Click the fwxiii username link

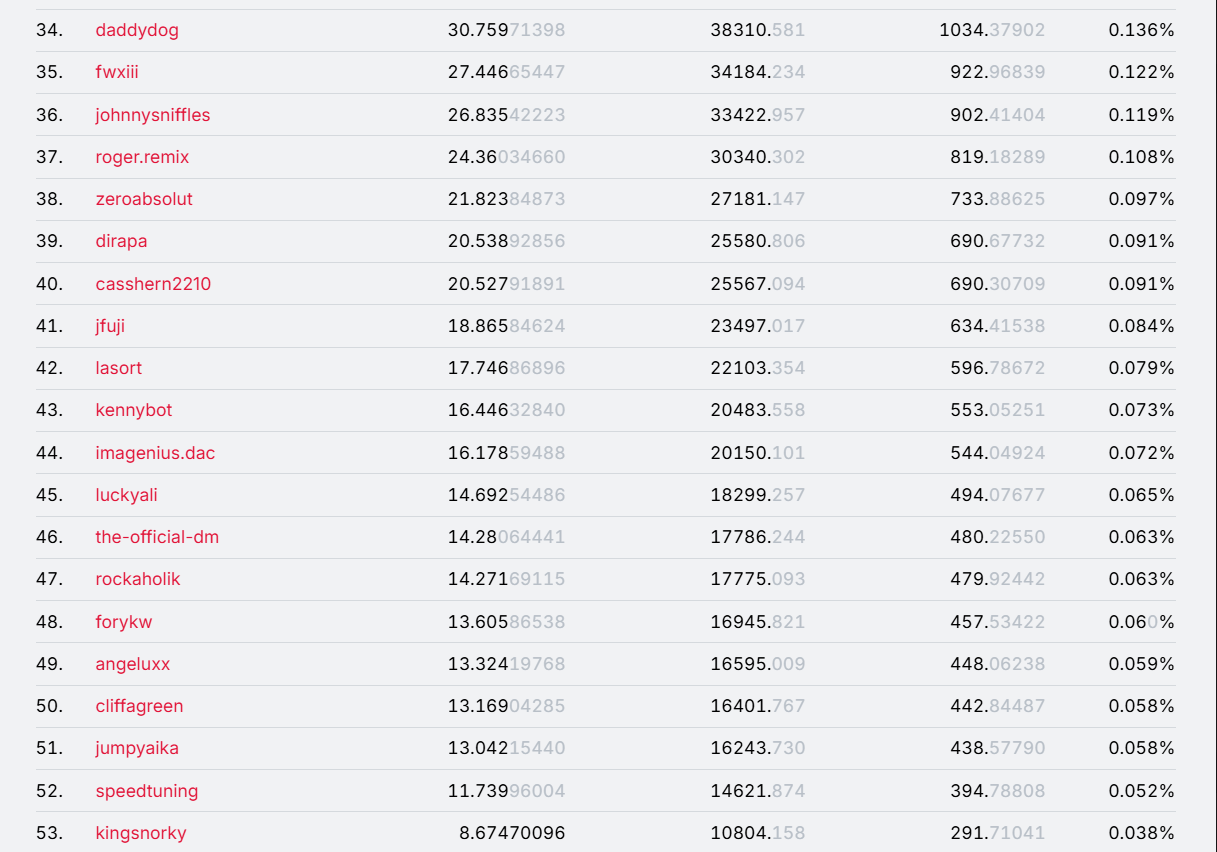(x=117, y=72)
